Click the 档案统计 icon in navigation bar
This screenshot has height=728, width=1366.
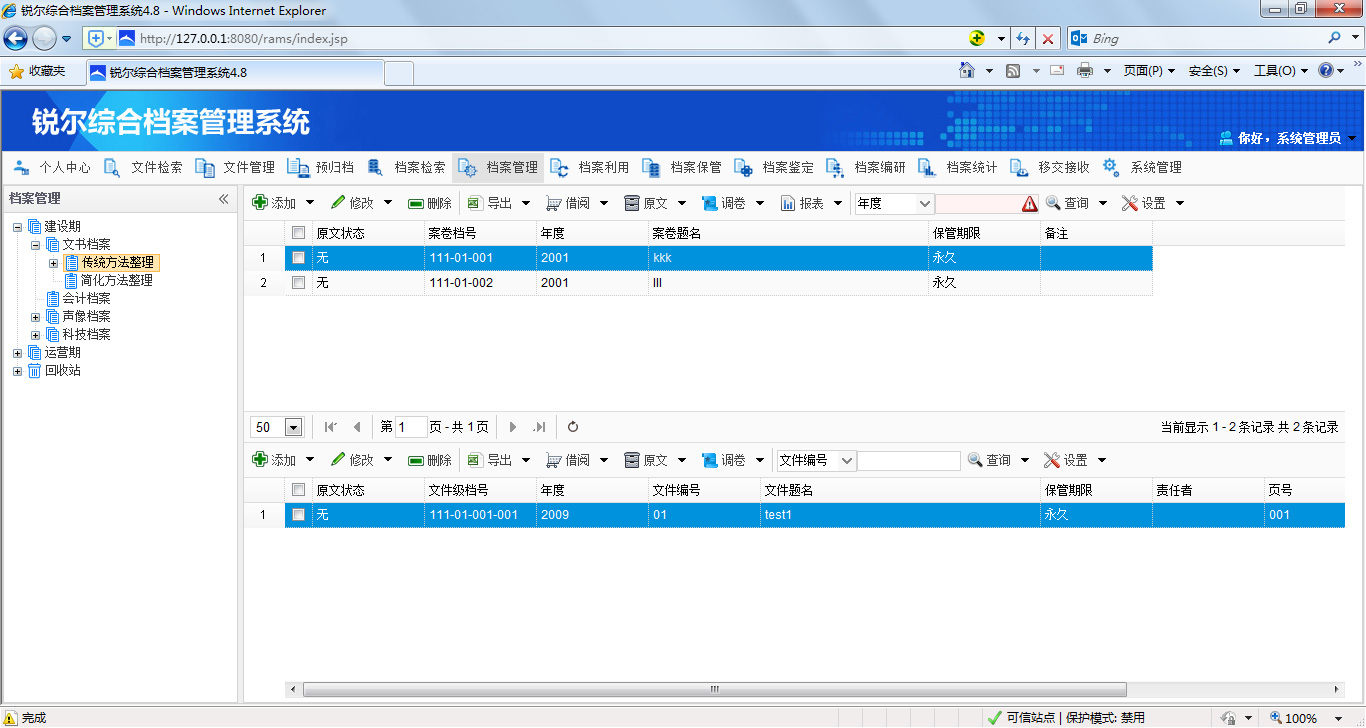[x=928, y=168]
